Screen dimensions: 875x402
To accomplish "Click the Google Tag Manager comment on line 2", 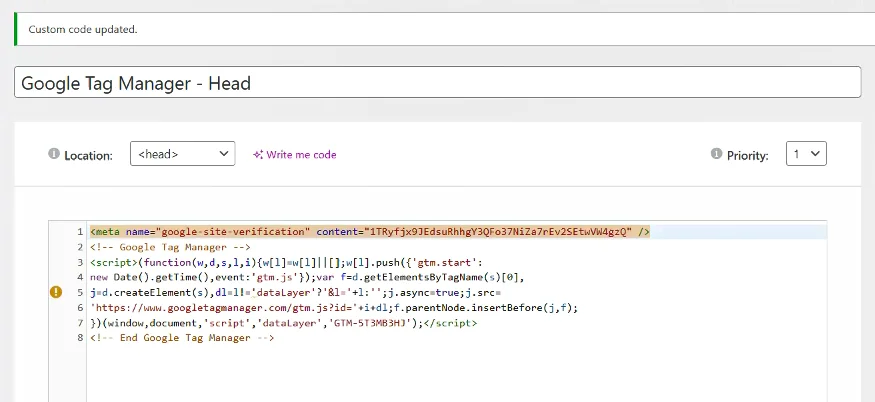I will point(170,247).
